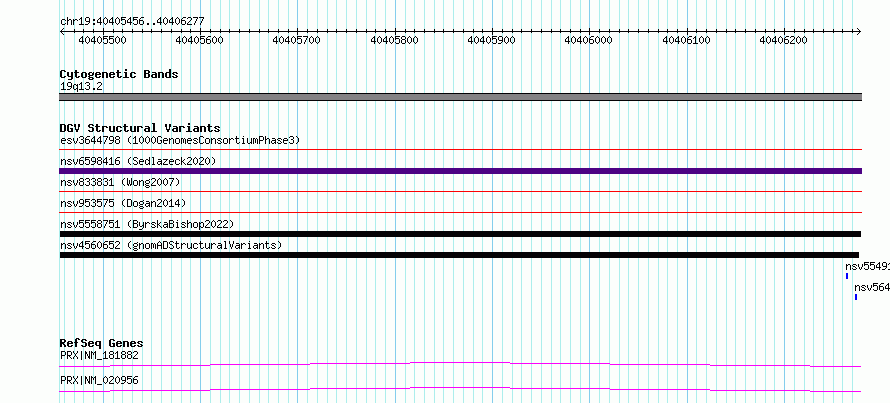
Task: Click the truncated nsv564 variant label
Action: coord(872,287)
